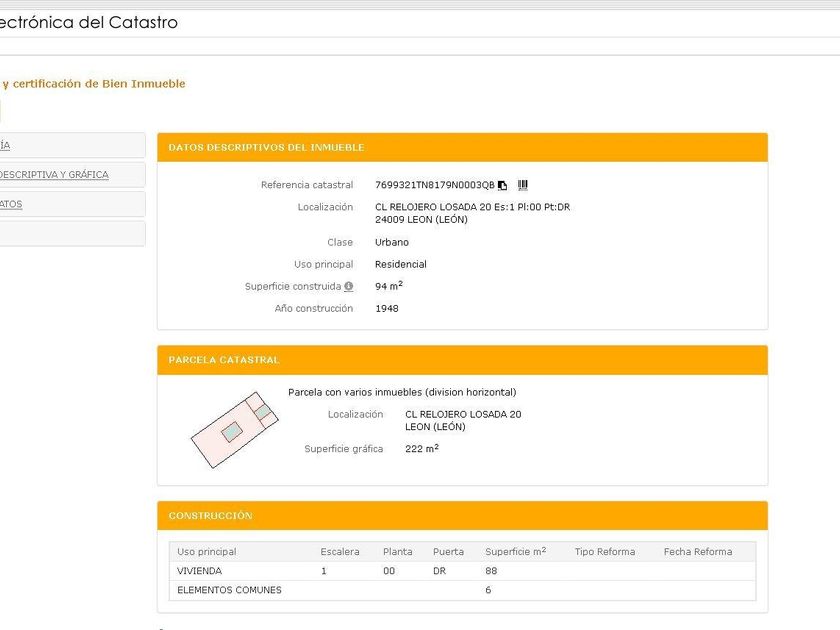Click the Uso principal column header in table

(207, 552)
